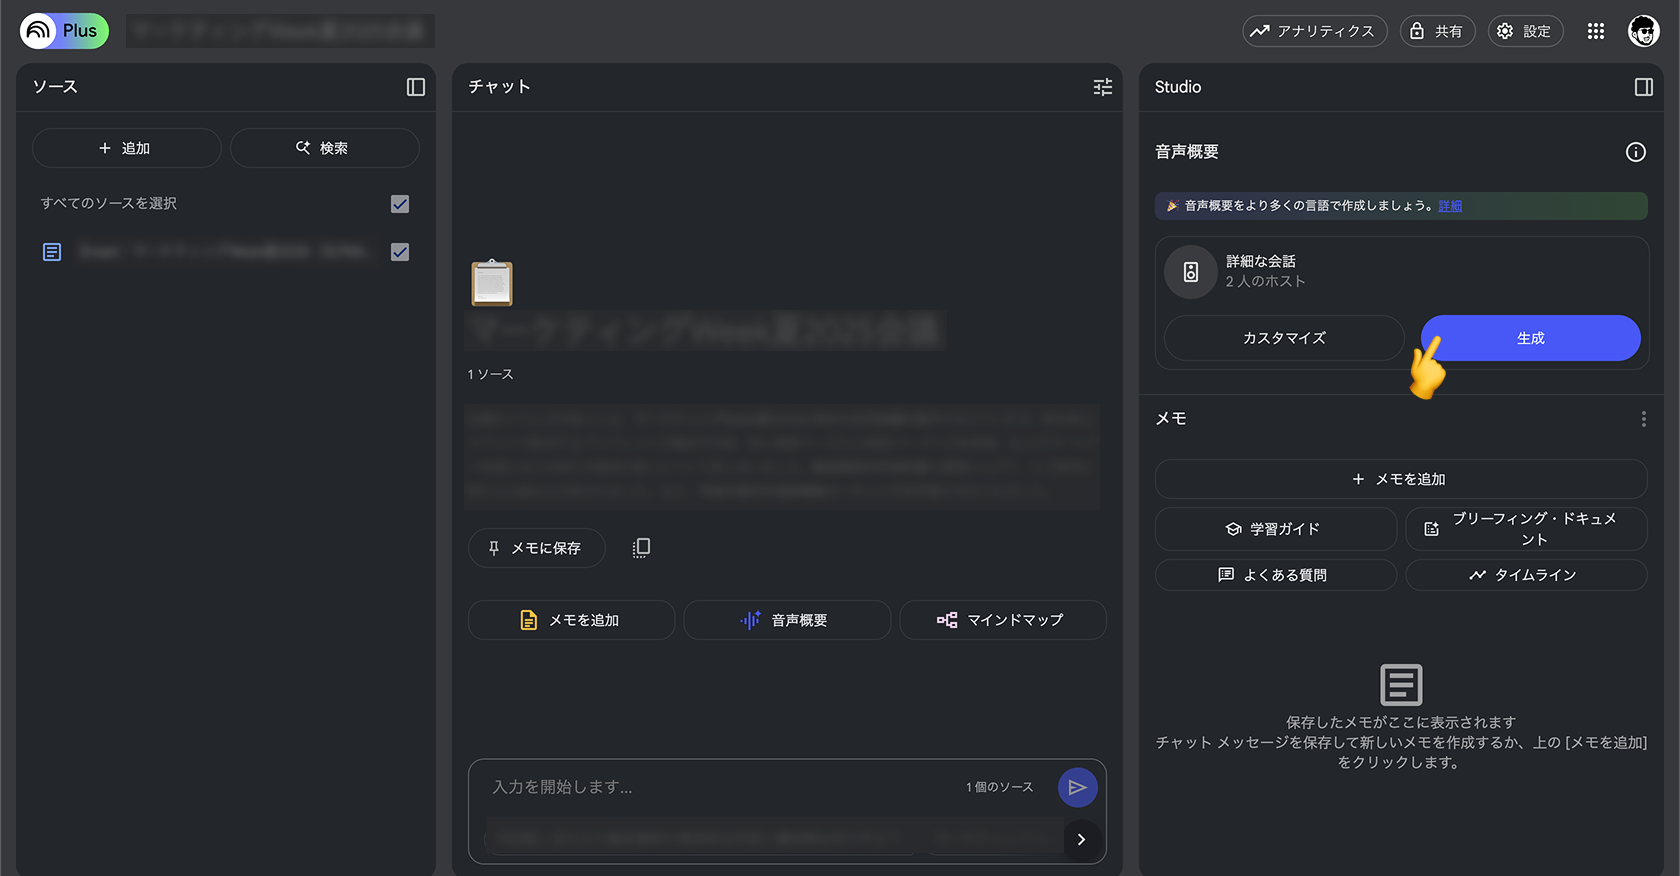The image size is (1680, 876).
Task: Open アナリティクス from the top bar
Action: pyautogui.click(x=1314, y=31)
